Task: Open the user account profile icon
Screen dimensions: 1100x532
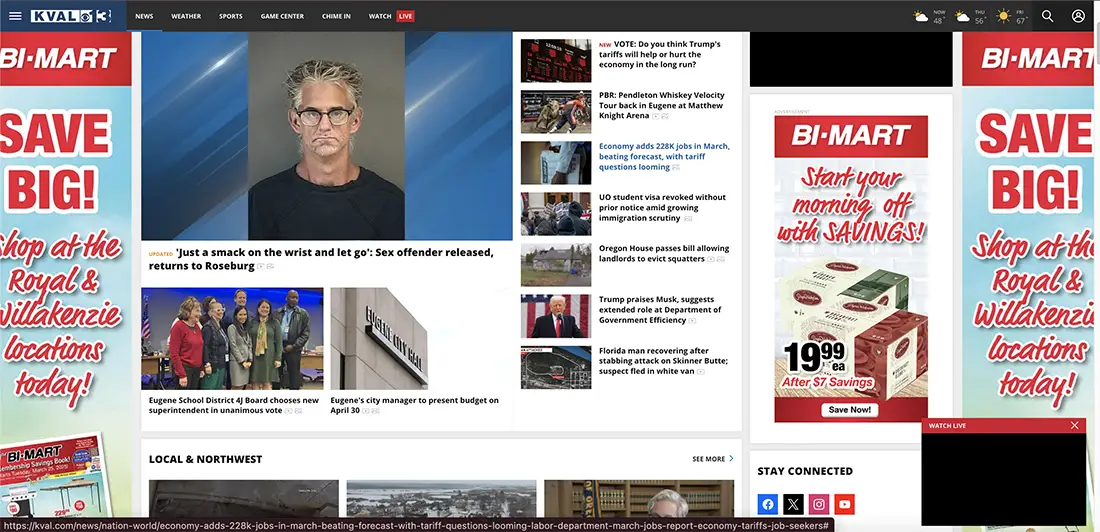Action: (1078, 16)
